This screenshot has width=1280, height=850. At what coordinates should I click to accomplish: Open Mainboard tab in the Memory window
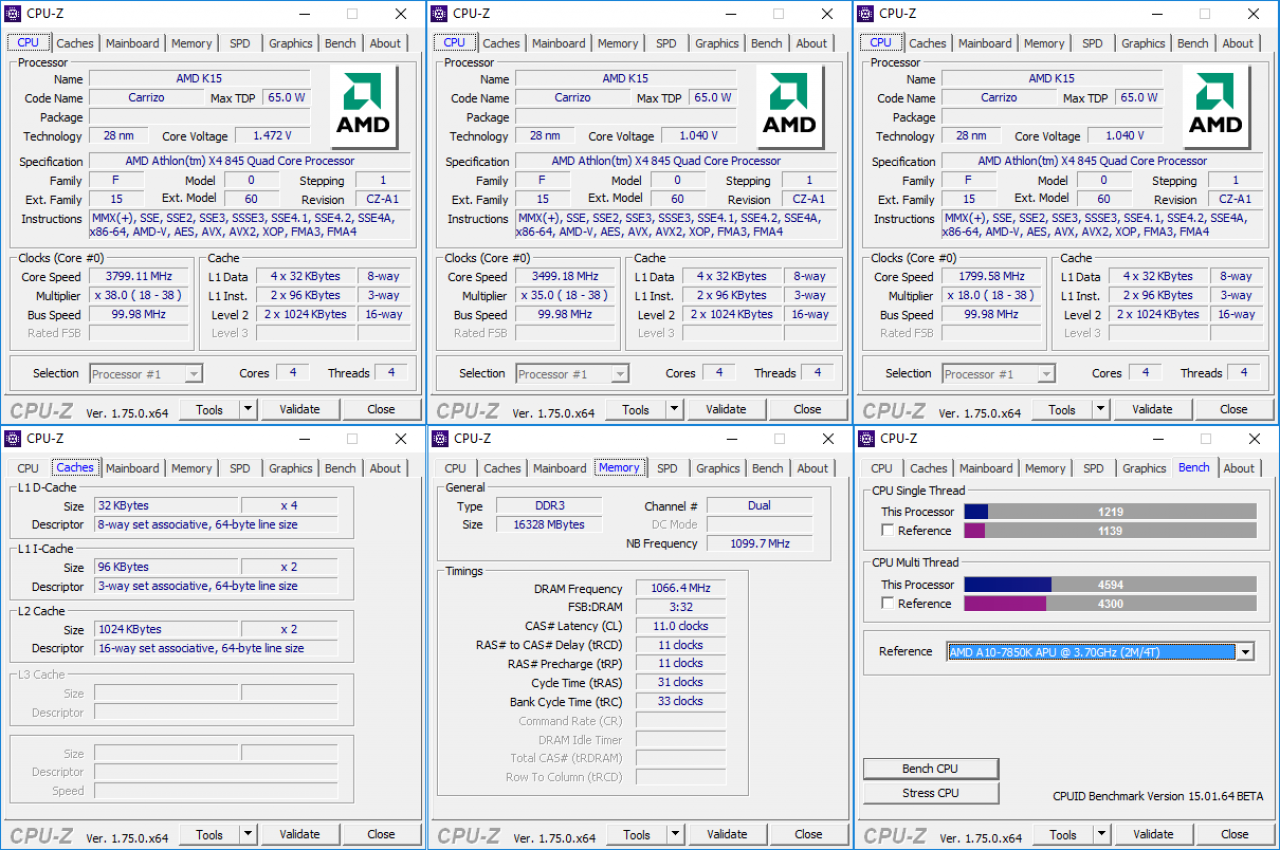tap(559, 468)
